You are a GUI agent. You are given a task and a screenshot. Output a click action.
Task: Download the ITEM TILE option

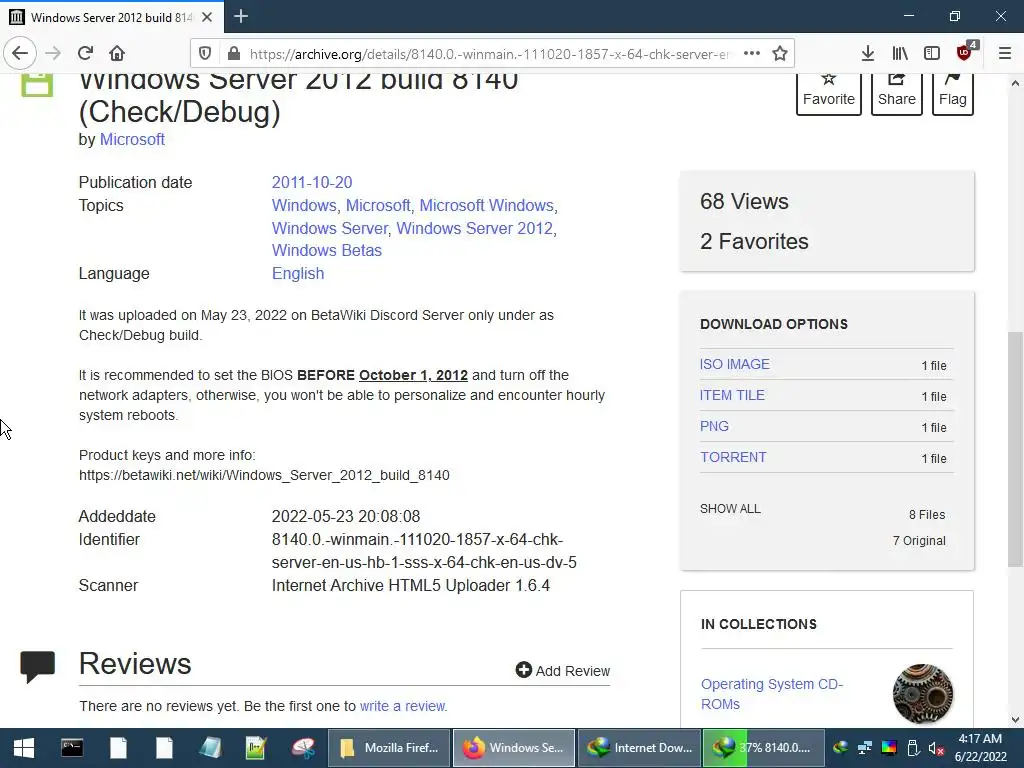coord(732,395)
